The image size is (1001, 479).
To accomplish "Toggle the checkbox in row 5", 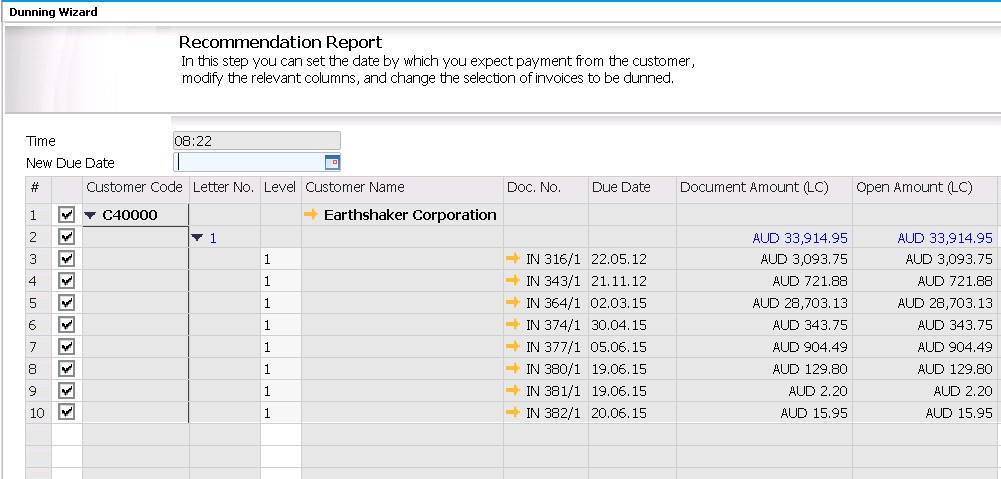I will pyautogui.click(x=67, y=303).
